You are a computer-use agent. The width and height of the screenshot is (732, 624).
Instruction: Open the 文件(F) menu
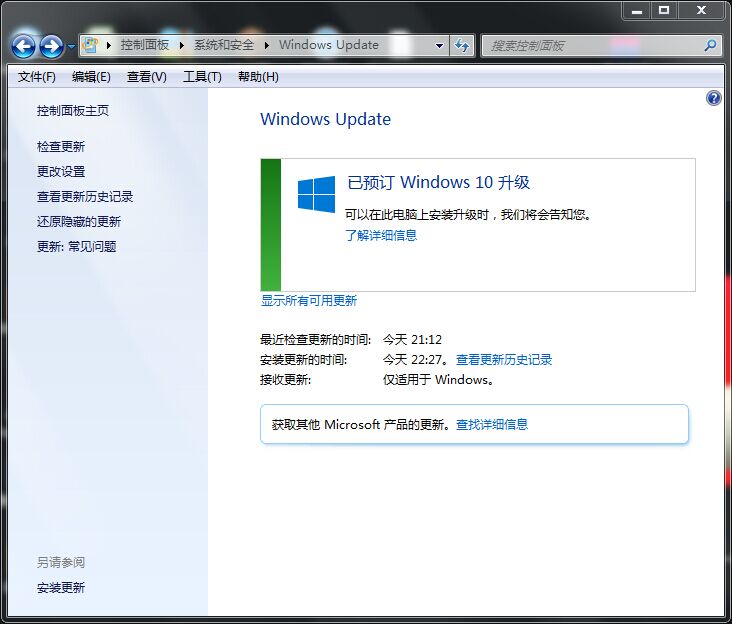(37, 77)
